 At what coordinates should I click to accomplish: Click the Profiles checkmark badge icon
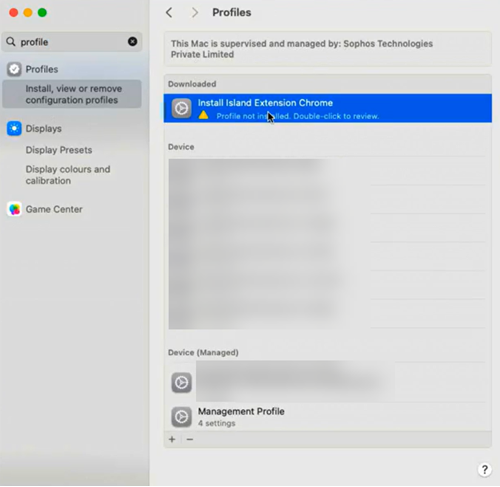(14, 69)
